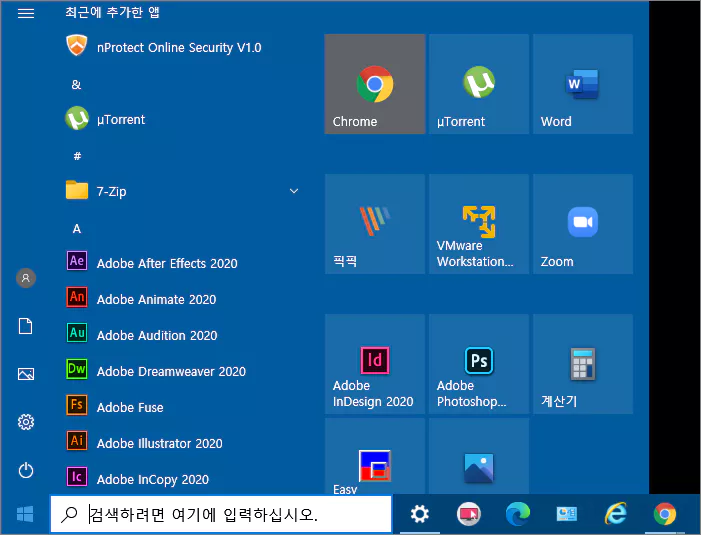Expand the 7-Zip folder chevron
Viewport: 701px width, 535px height.
(294, 191)
